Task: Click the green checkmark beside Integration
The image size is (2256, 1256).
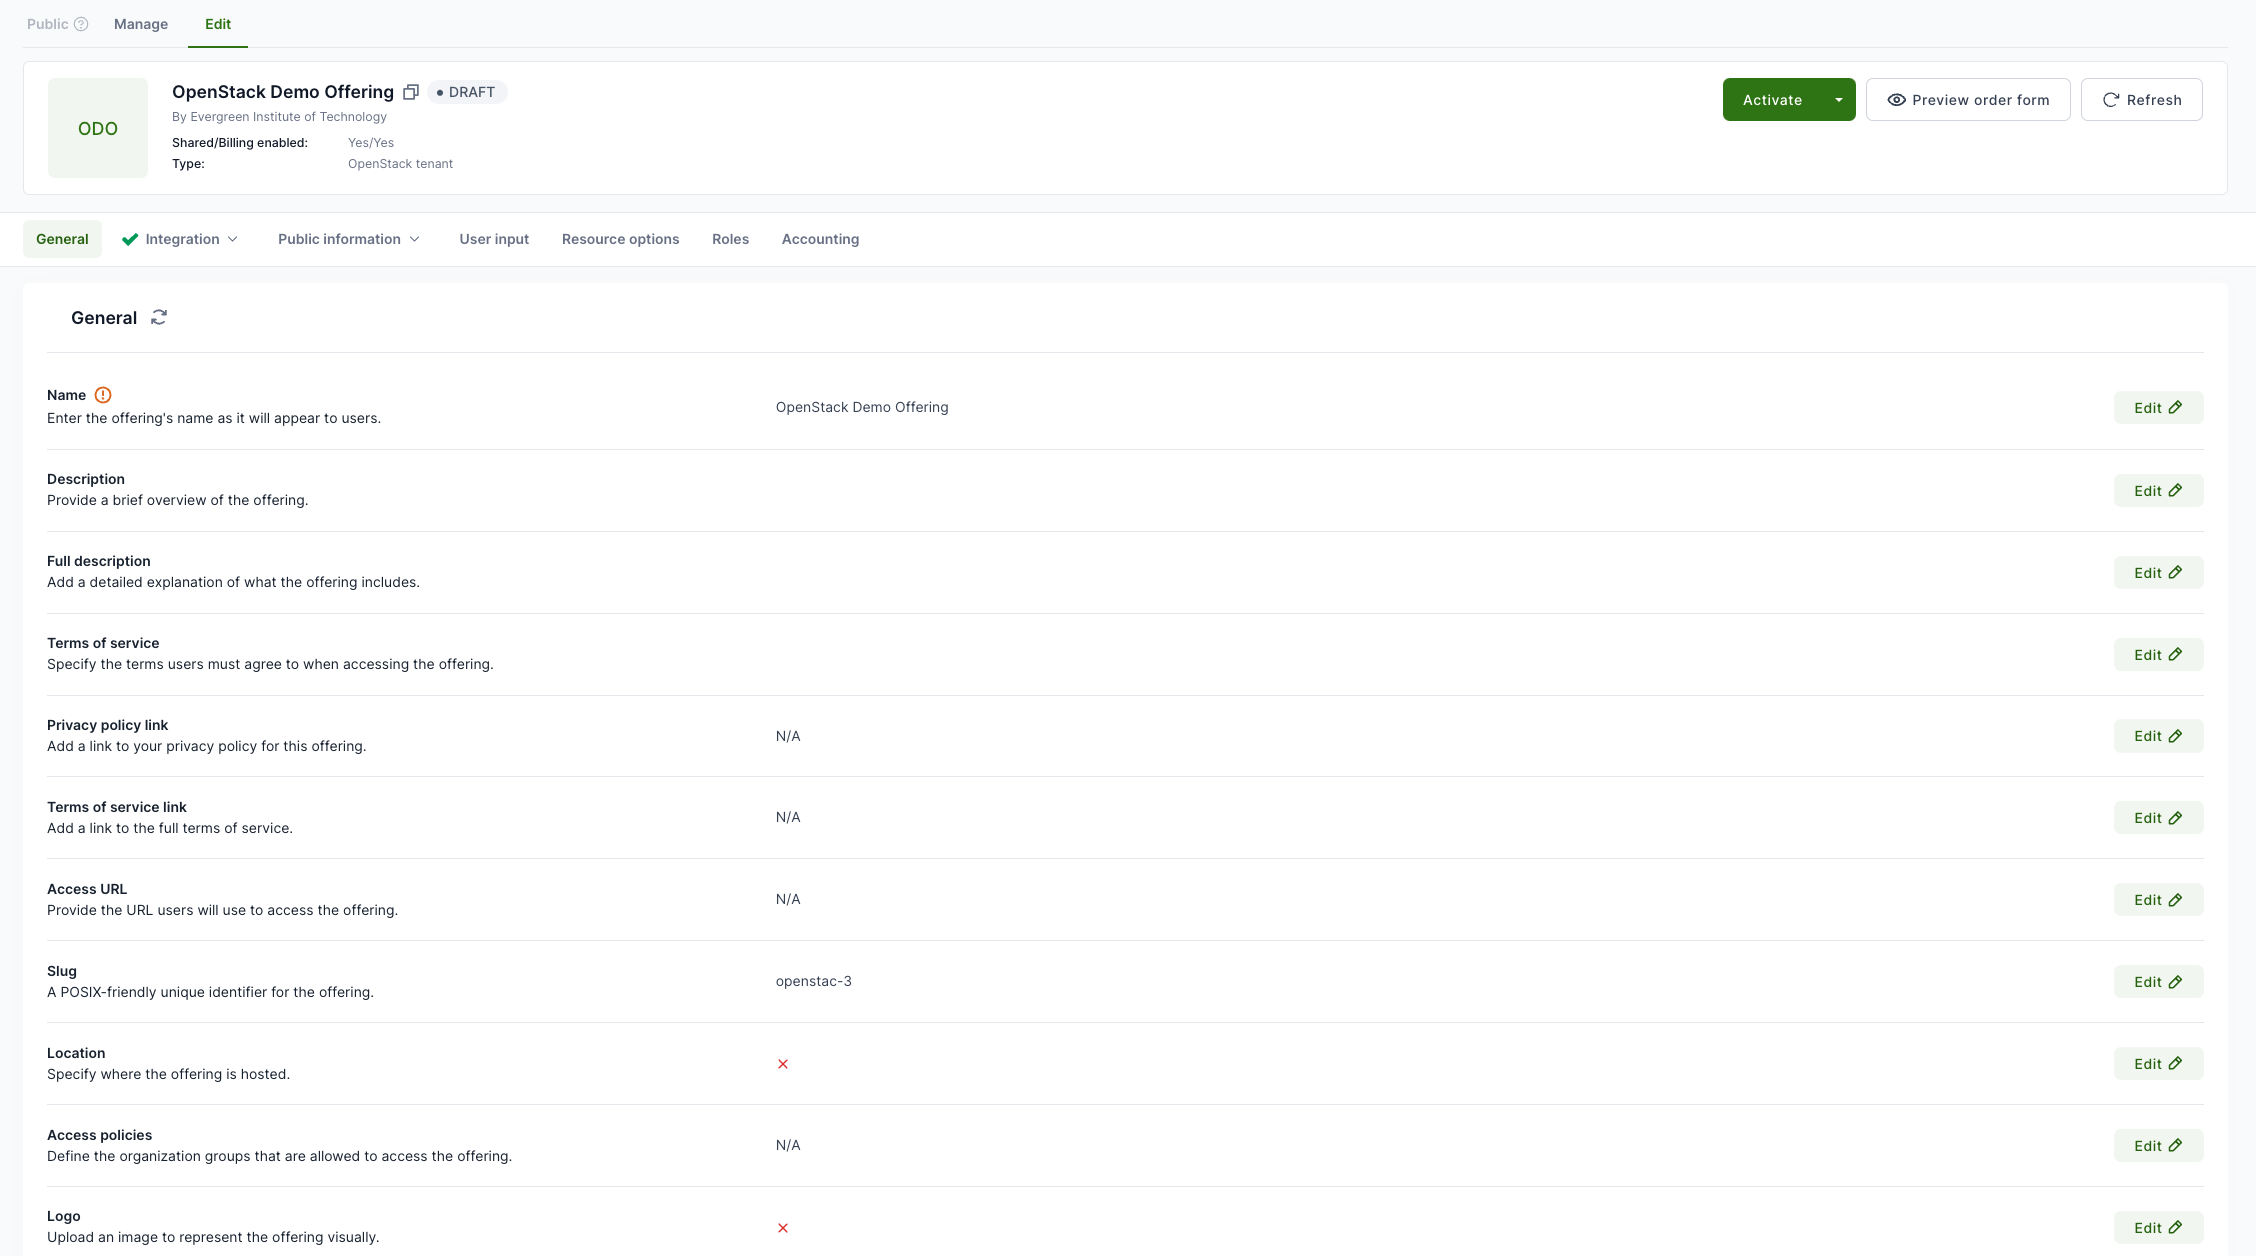Action: click(x=130, y=239)
